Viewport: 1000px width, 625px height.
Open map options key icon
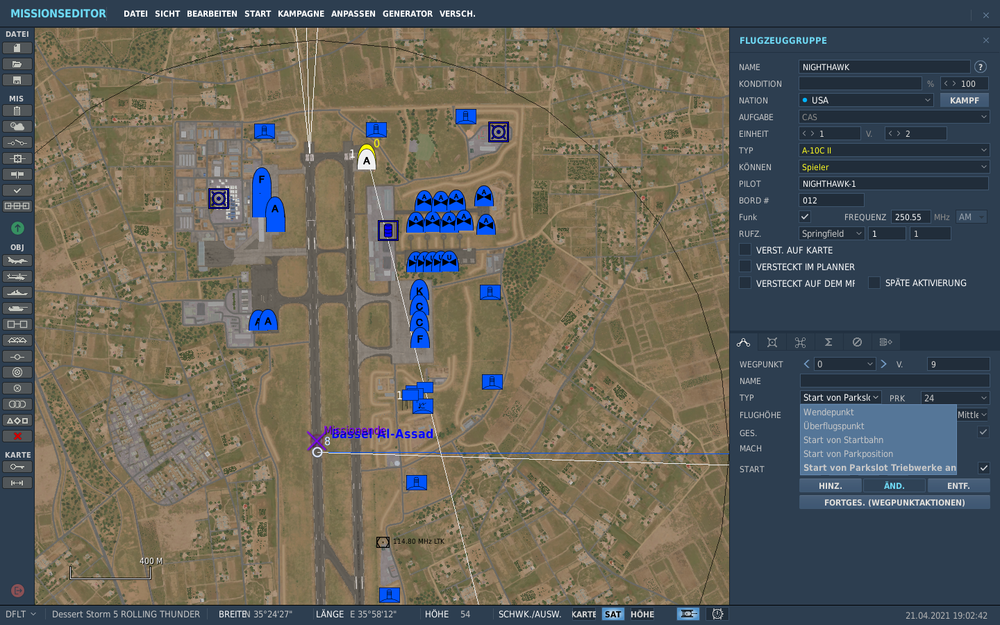[x=17, y=467]
